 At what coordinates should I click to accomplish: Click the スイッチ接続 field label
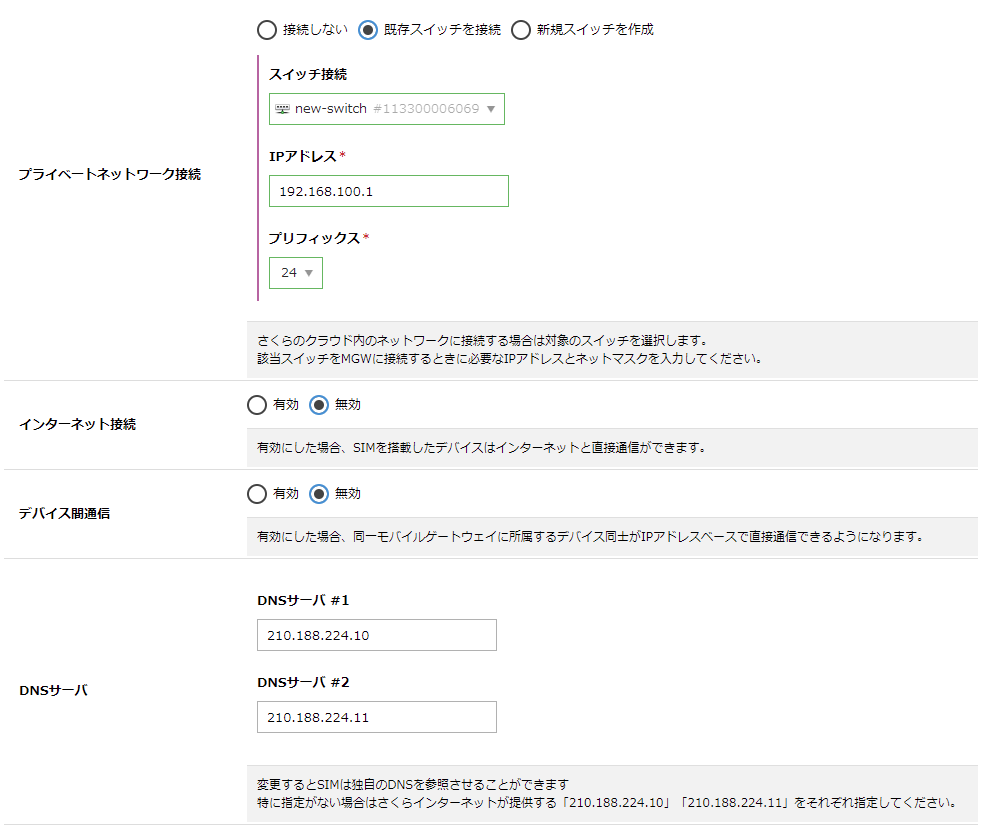tap(308, 75)
